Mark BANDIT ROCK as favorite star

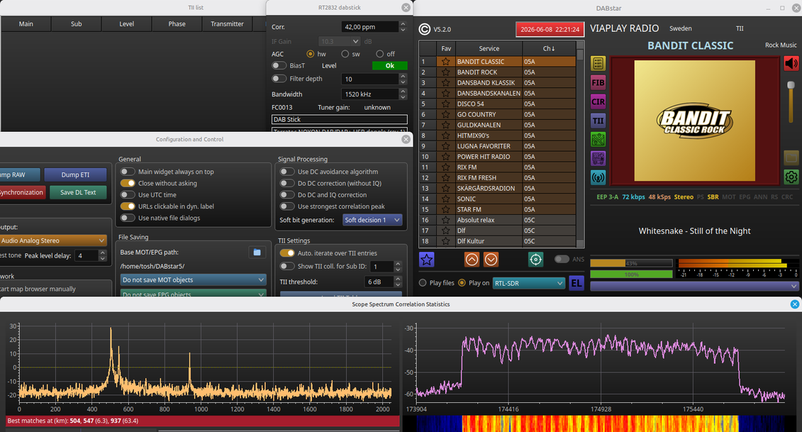(x=446, y=72)
